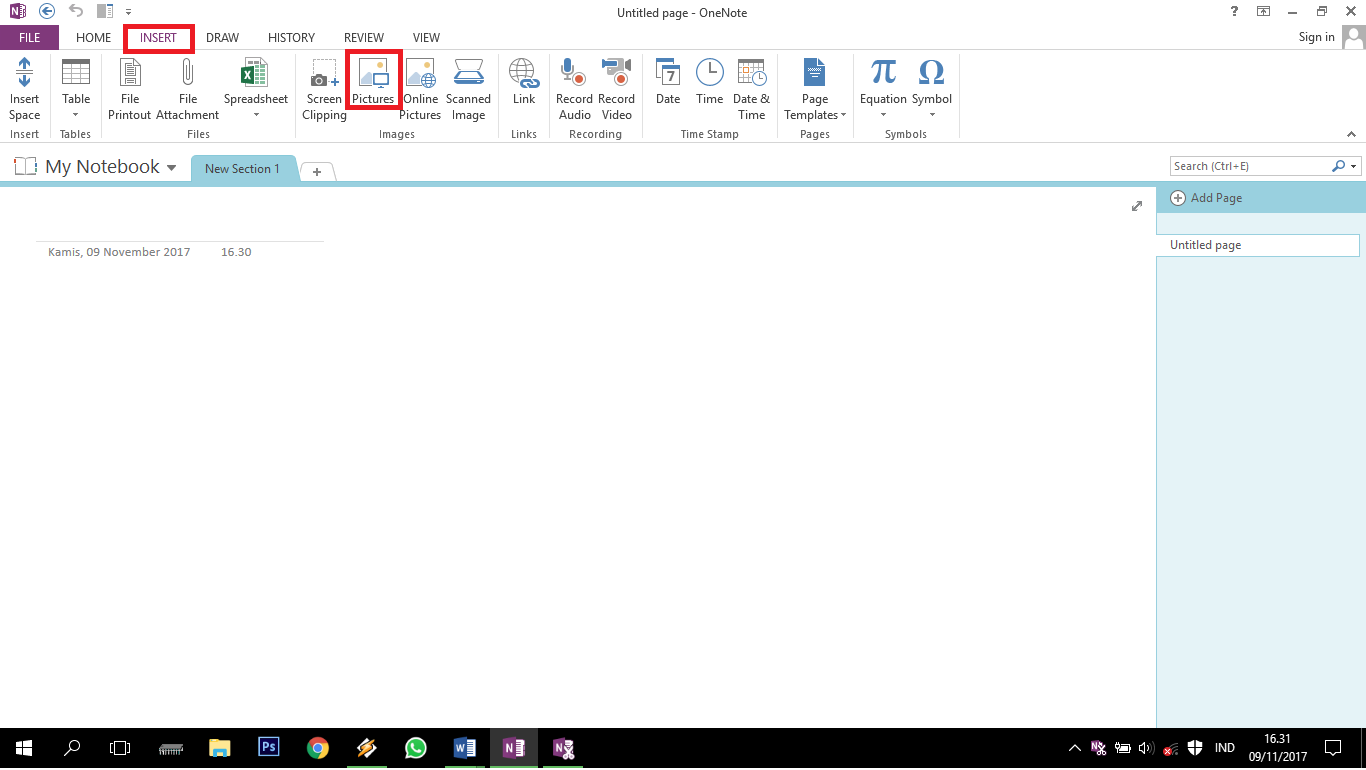This screenshot has height=770, width=1366.
Task: Insert Date & Time stamp
Action: 751,89
